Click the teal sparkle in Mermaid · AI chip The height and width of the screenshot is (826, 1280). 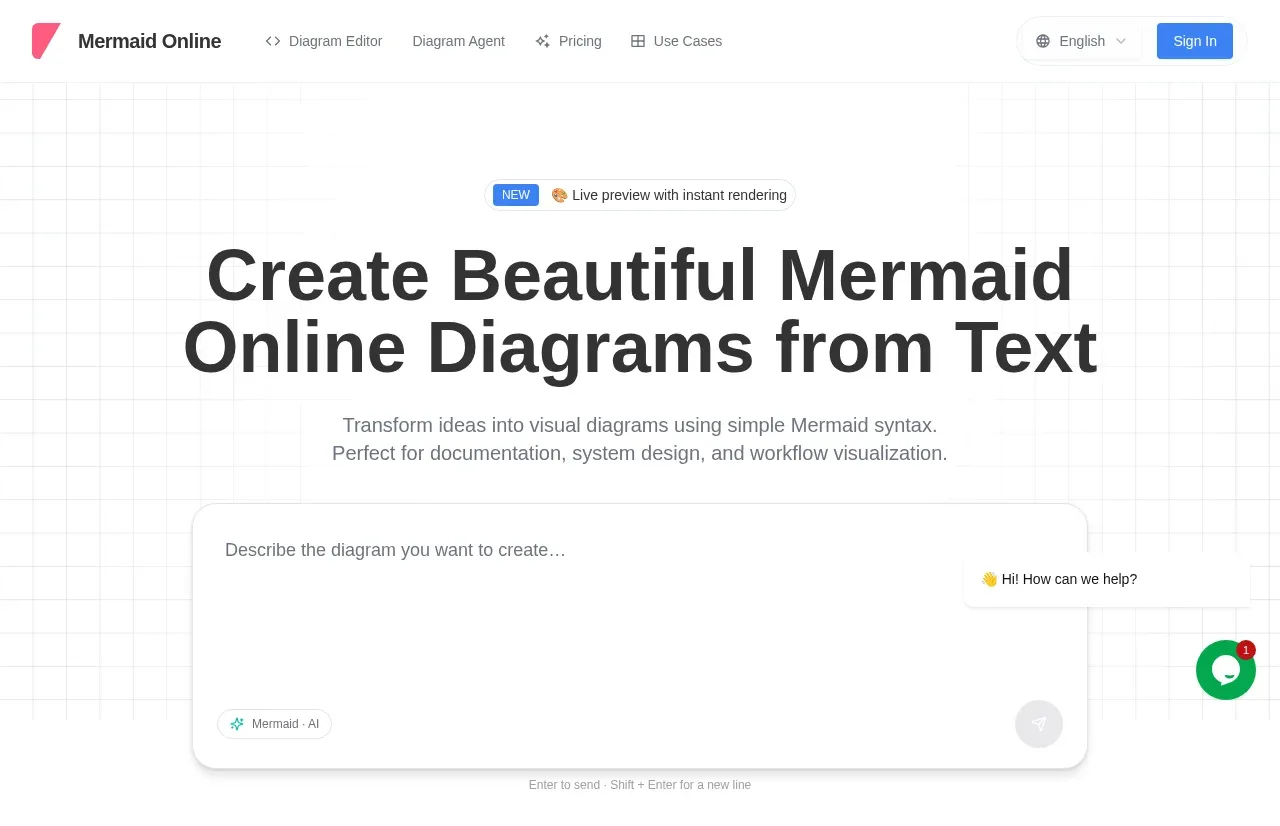(x=237, y=724)
